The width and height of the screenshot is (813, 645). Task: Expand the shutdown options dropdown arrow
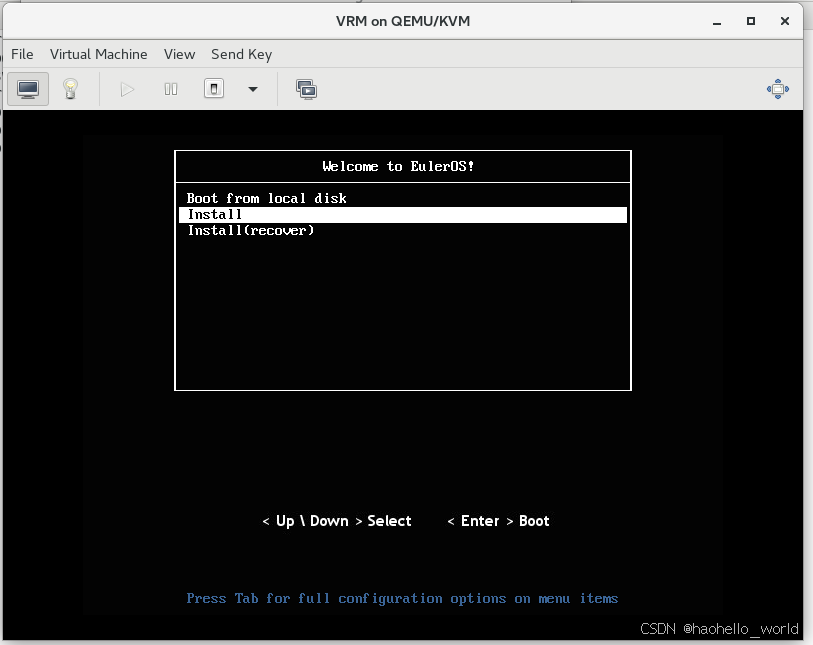[x=253, y=90]
